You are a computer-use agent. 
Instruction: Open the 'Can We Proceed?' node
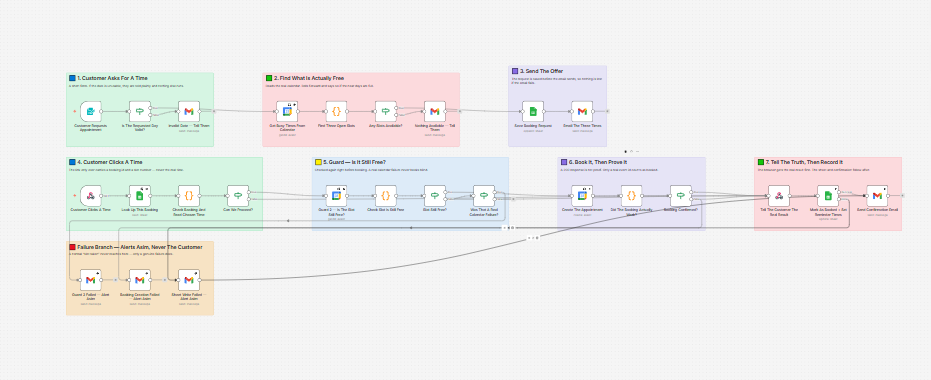238,195
